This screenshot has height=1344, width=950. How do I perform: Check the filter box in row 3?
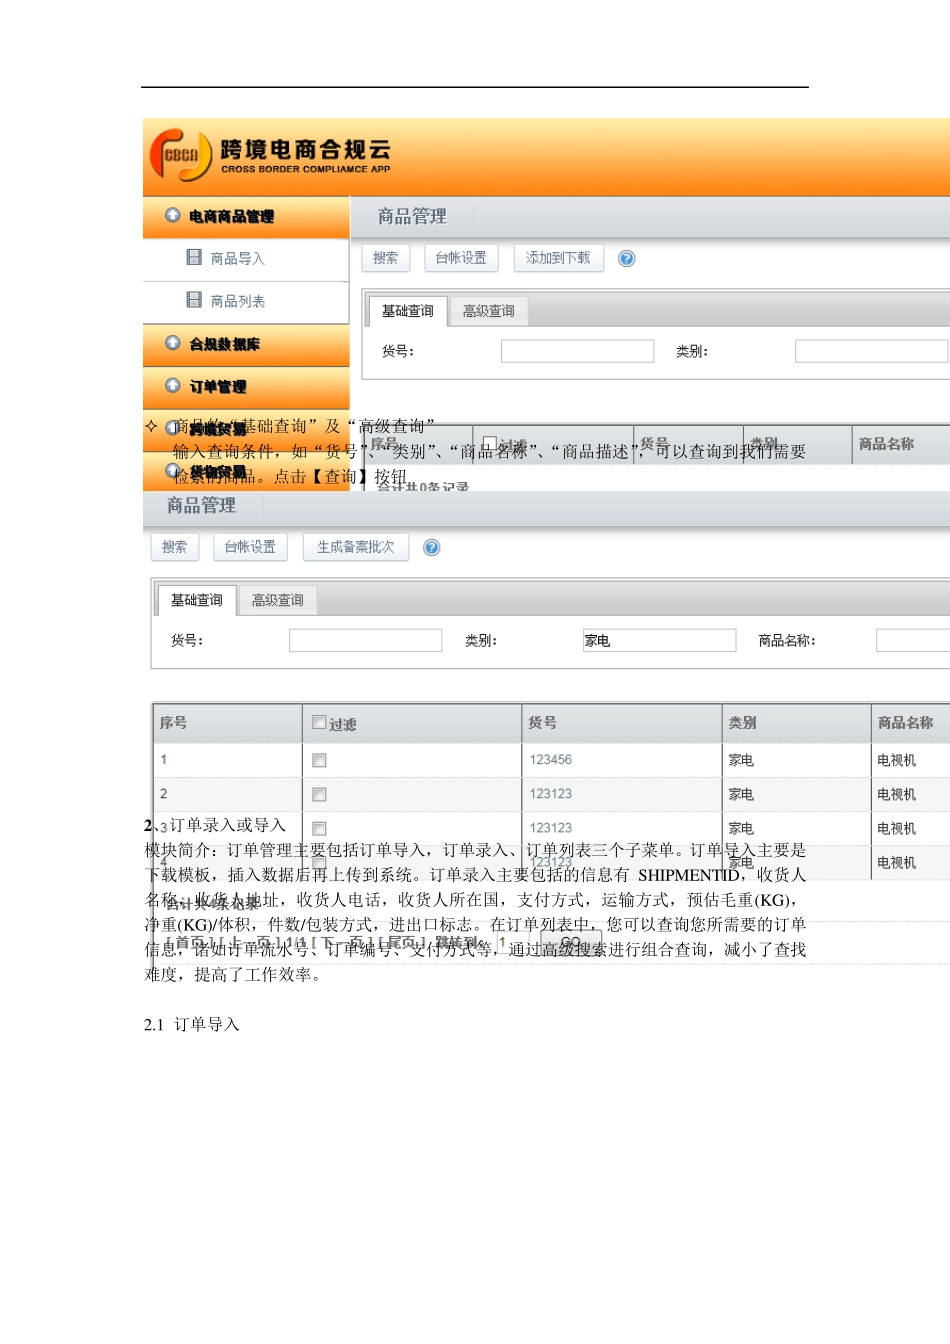pos(319,829)
